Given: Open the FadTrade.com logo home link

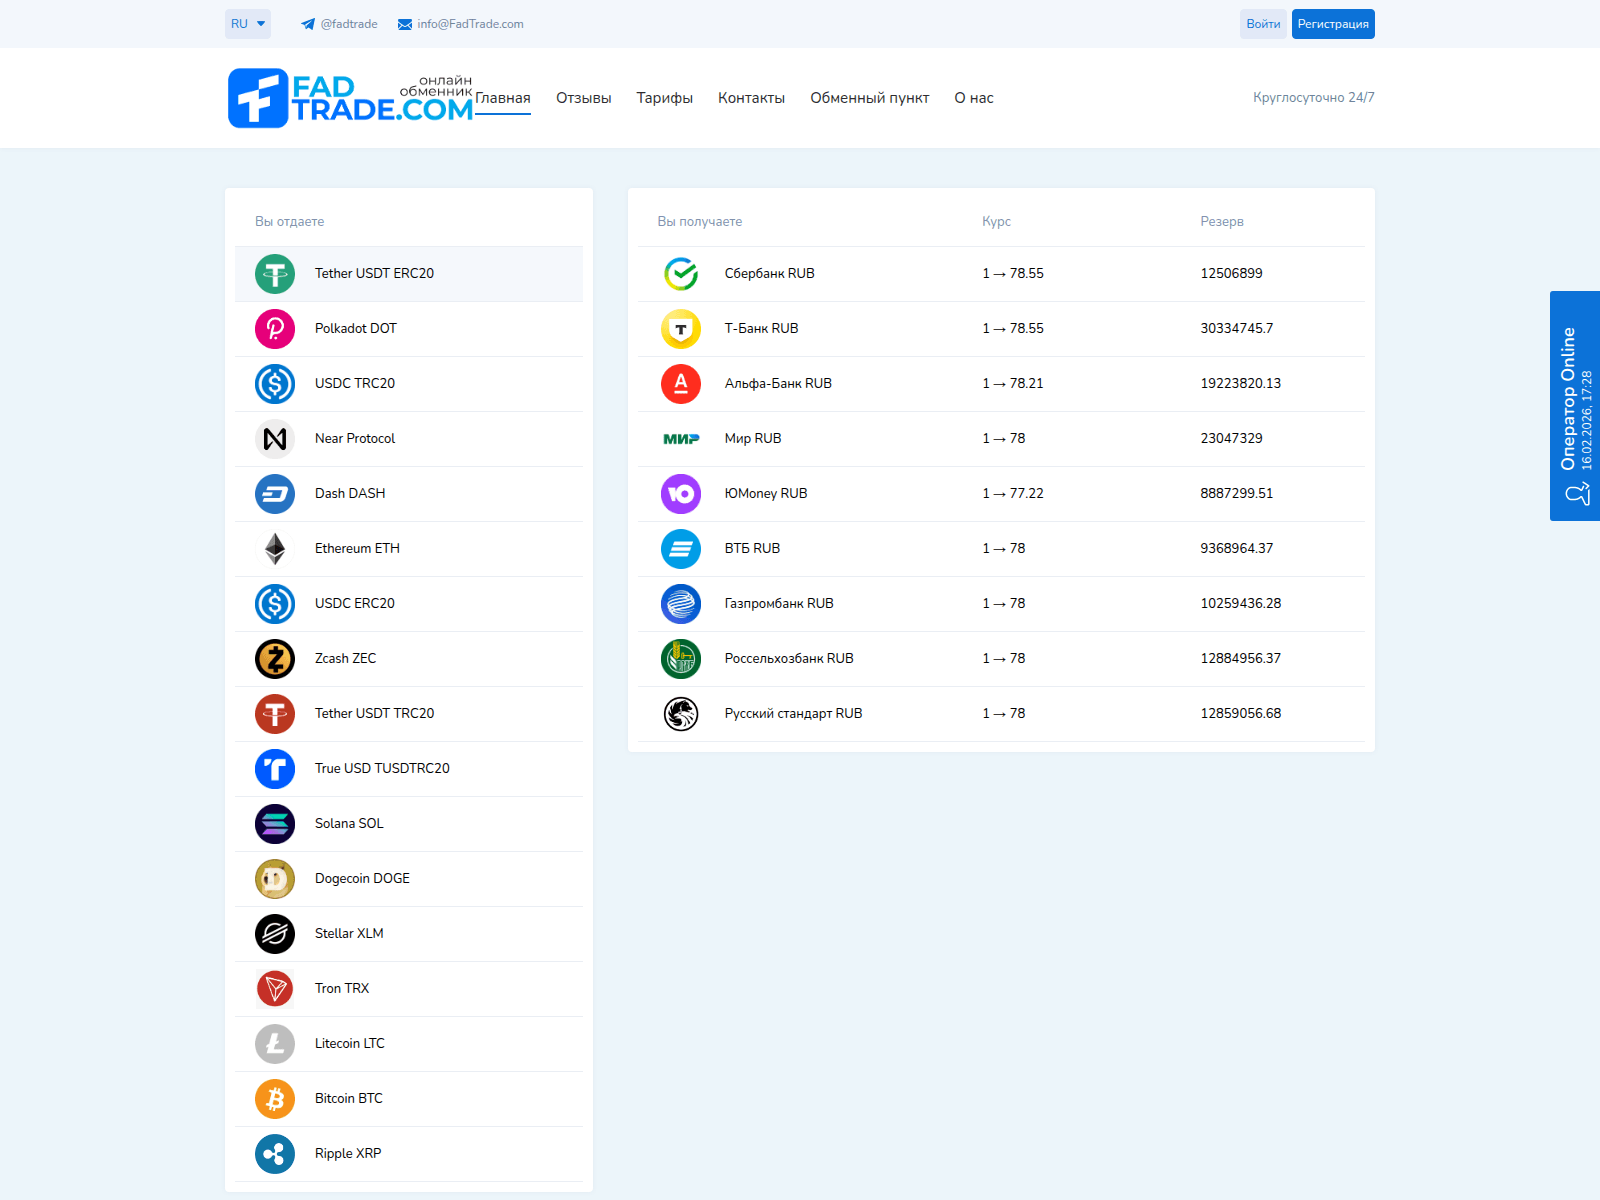Looking at the screenshot, I should (x=350, y=98).
